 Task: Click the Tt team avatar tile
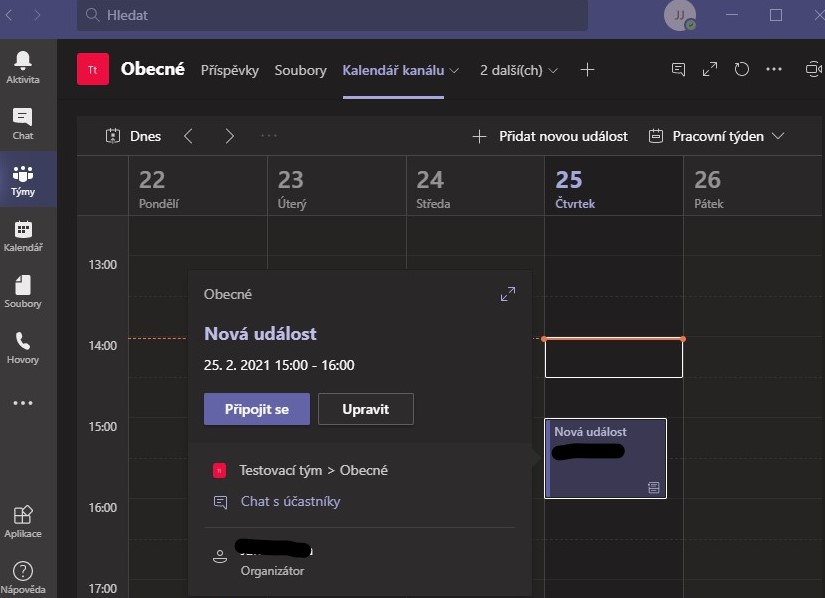pyautogui.click(x=93, y=69)
